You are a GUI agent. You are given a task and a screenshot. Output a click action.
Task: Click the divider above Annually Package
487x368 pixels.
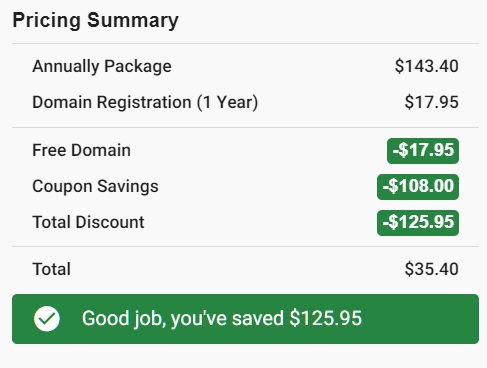(245, 43)
